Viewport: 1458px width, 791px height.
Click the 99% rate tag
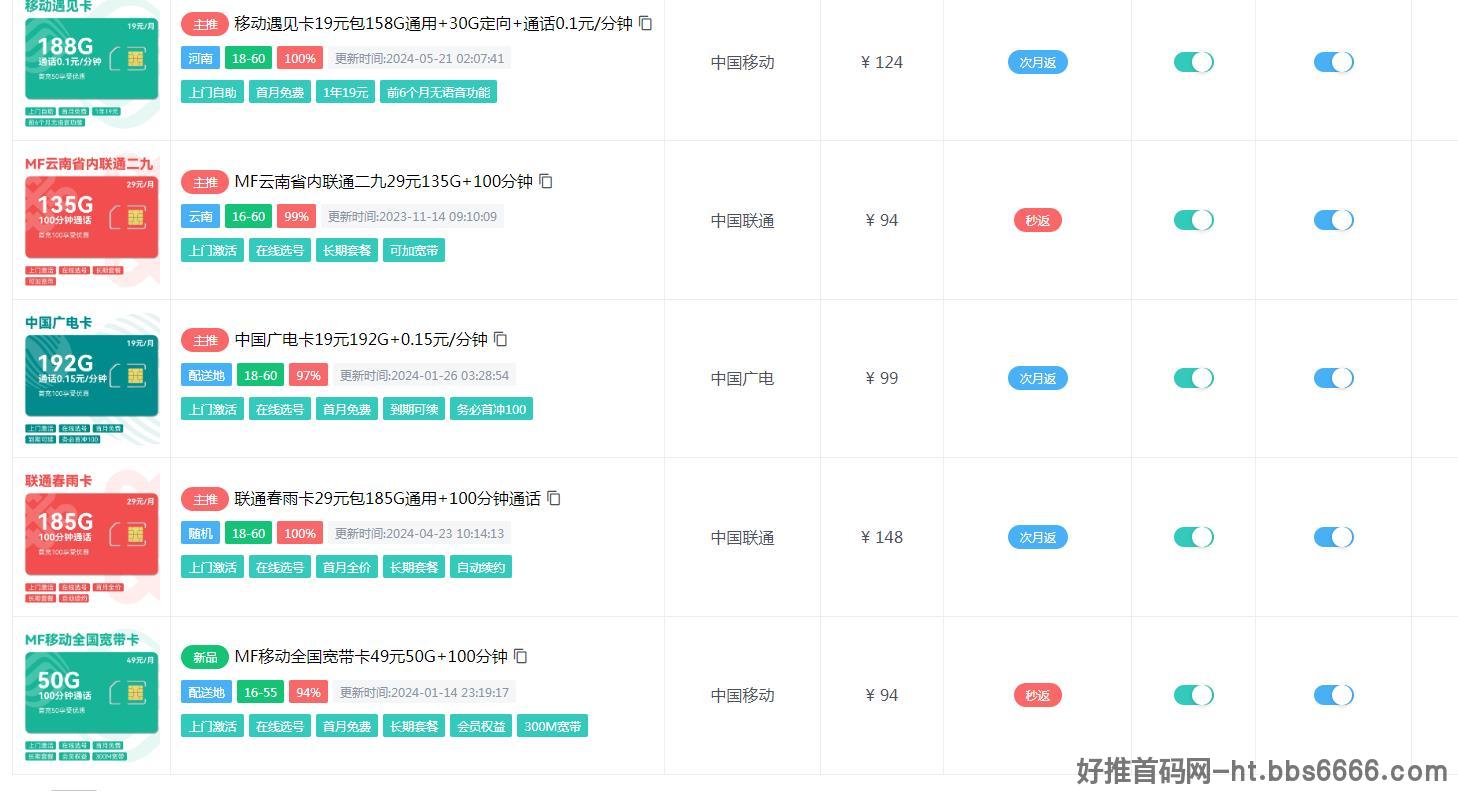click(296, 216)
